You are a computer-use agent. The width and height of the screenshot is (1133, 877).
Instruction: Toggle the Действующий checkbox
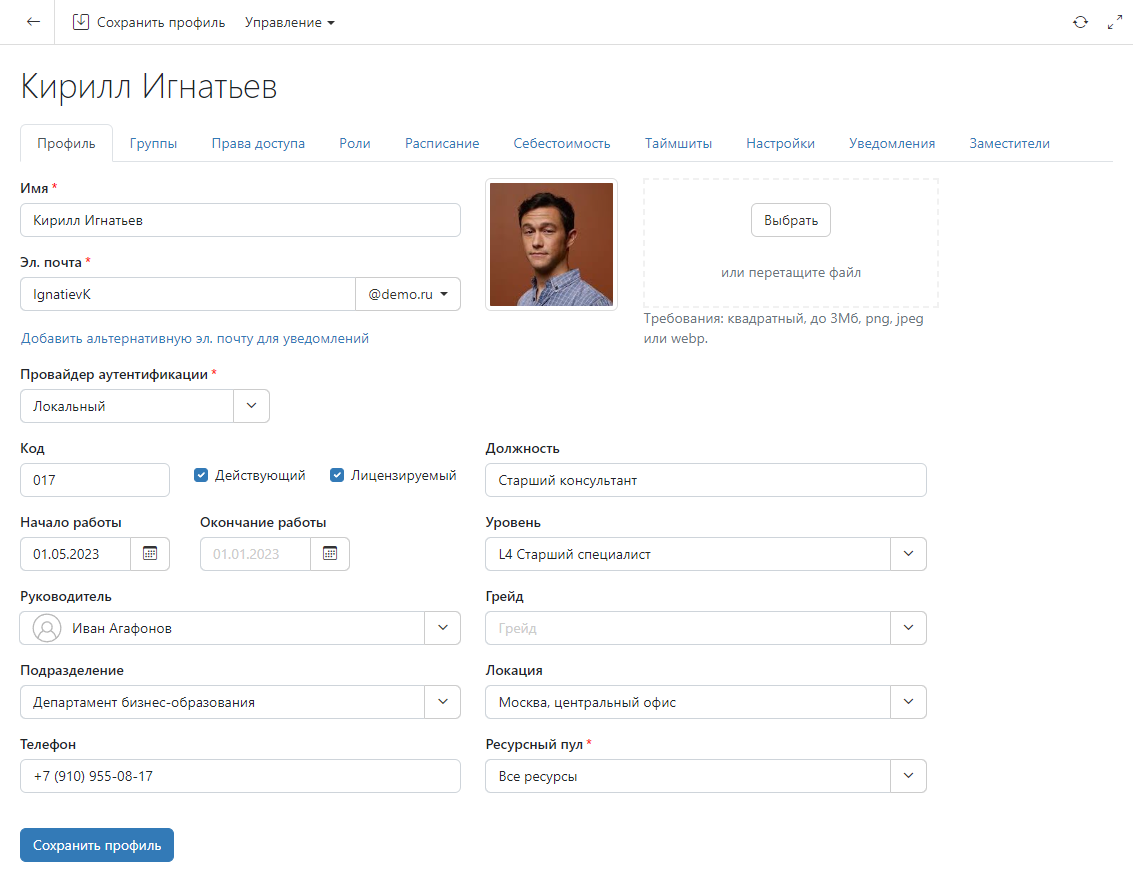(x=201, y=475)
